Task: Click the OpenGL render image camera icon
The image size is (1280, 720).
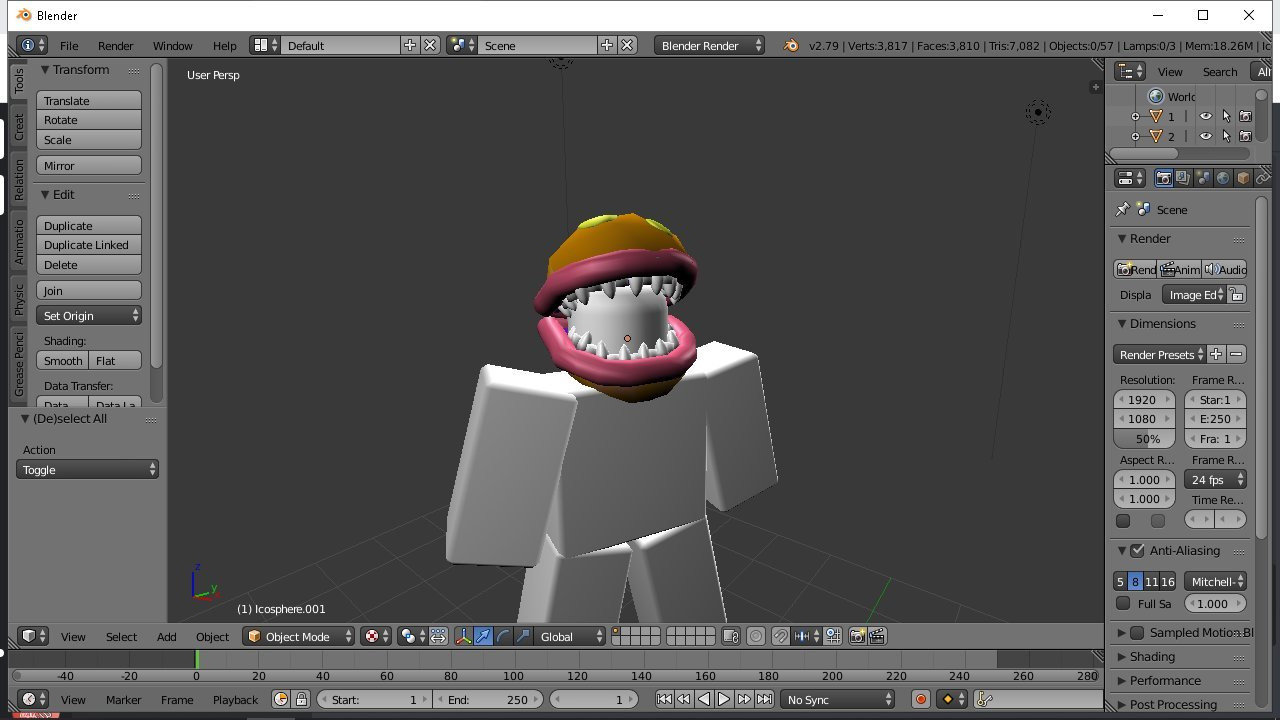Action: [x=857, y=636]
